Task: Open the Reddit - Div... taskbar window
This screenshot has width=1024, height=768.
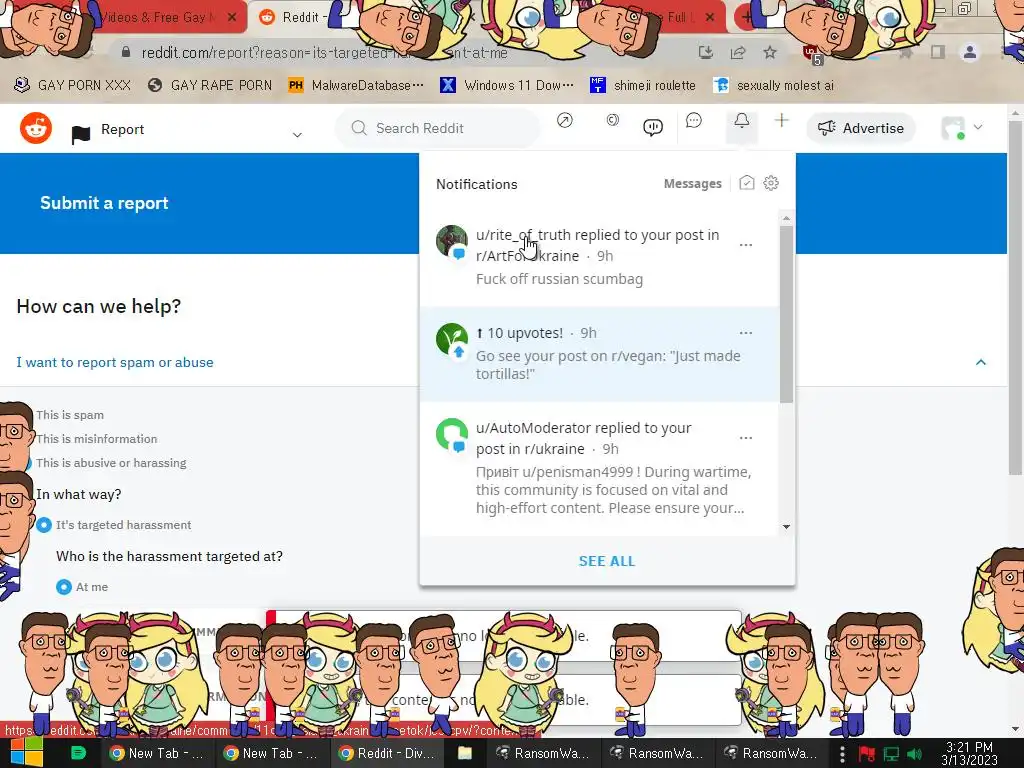Action: click(x=387, y=753)
